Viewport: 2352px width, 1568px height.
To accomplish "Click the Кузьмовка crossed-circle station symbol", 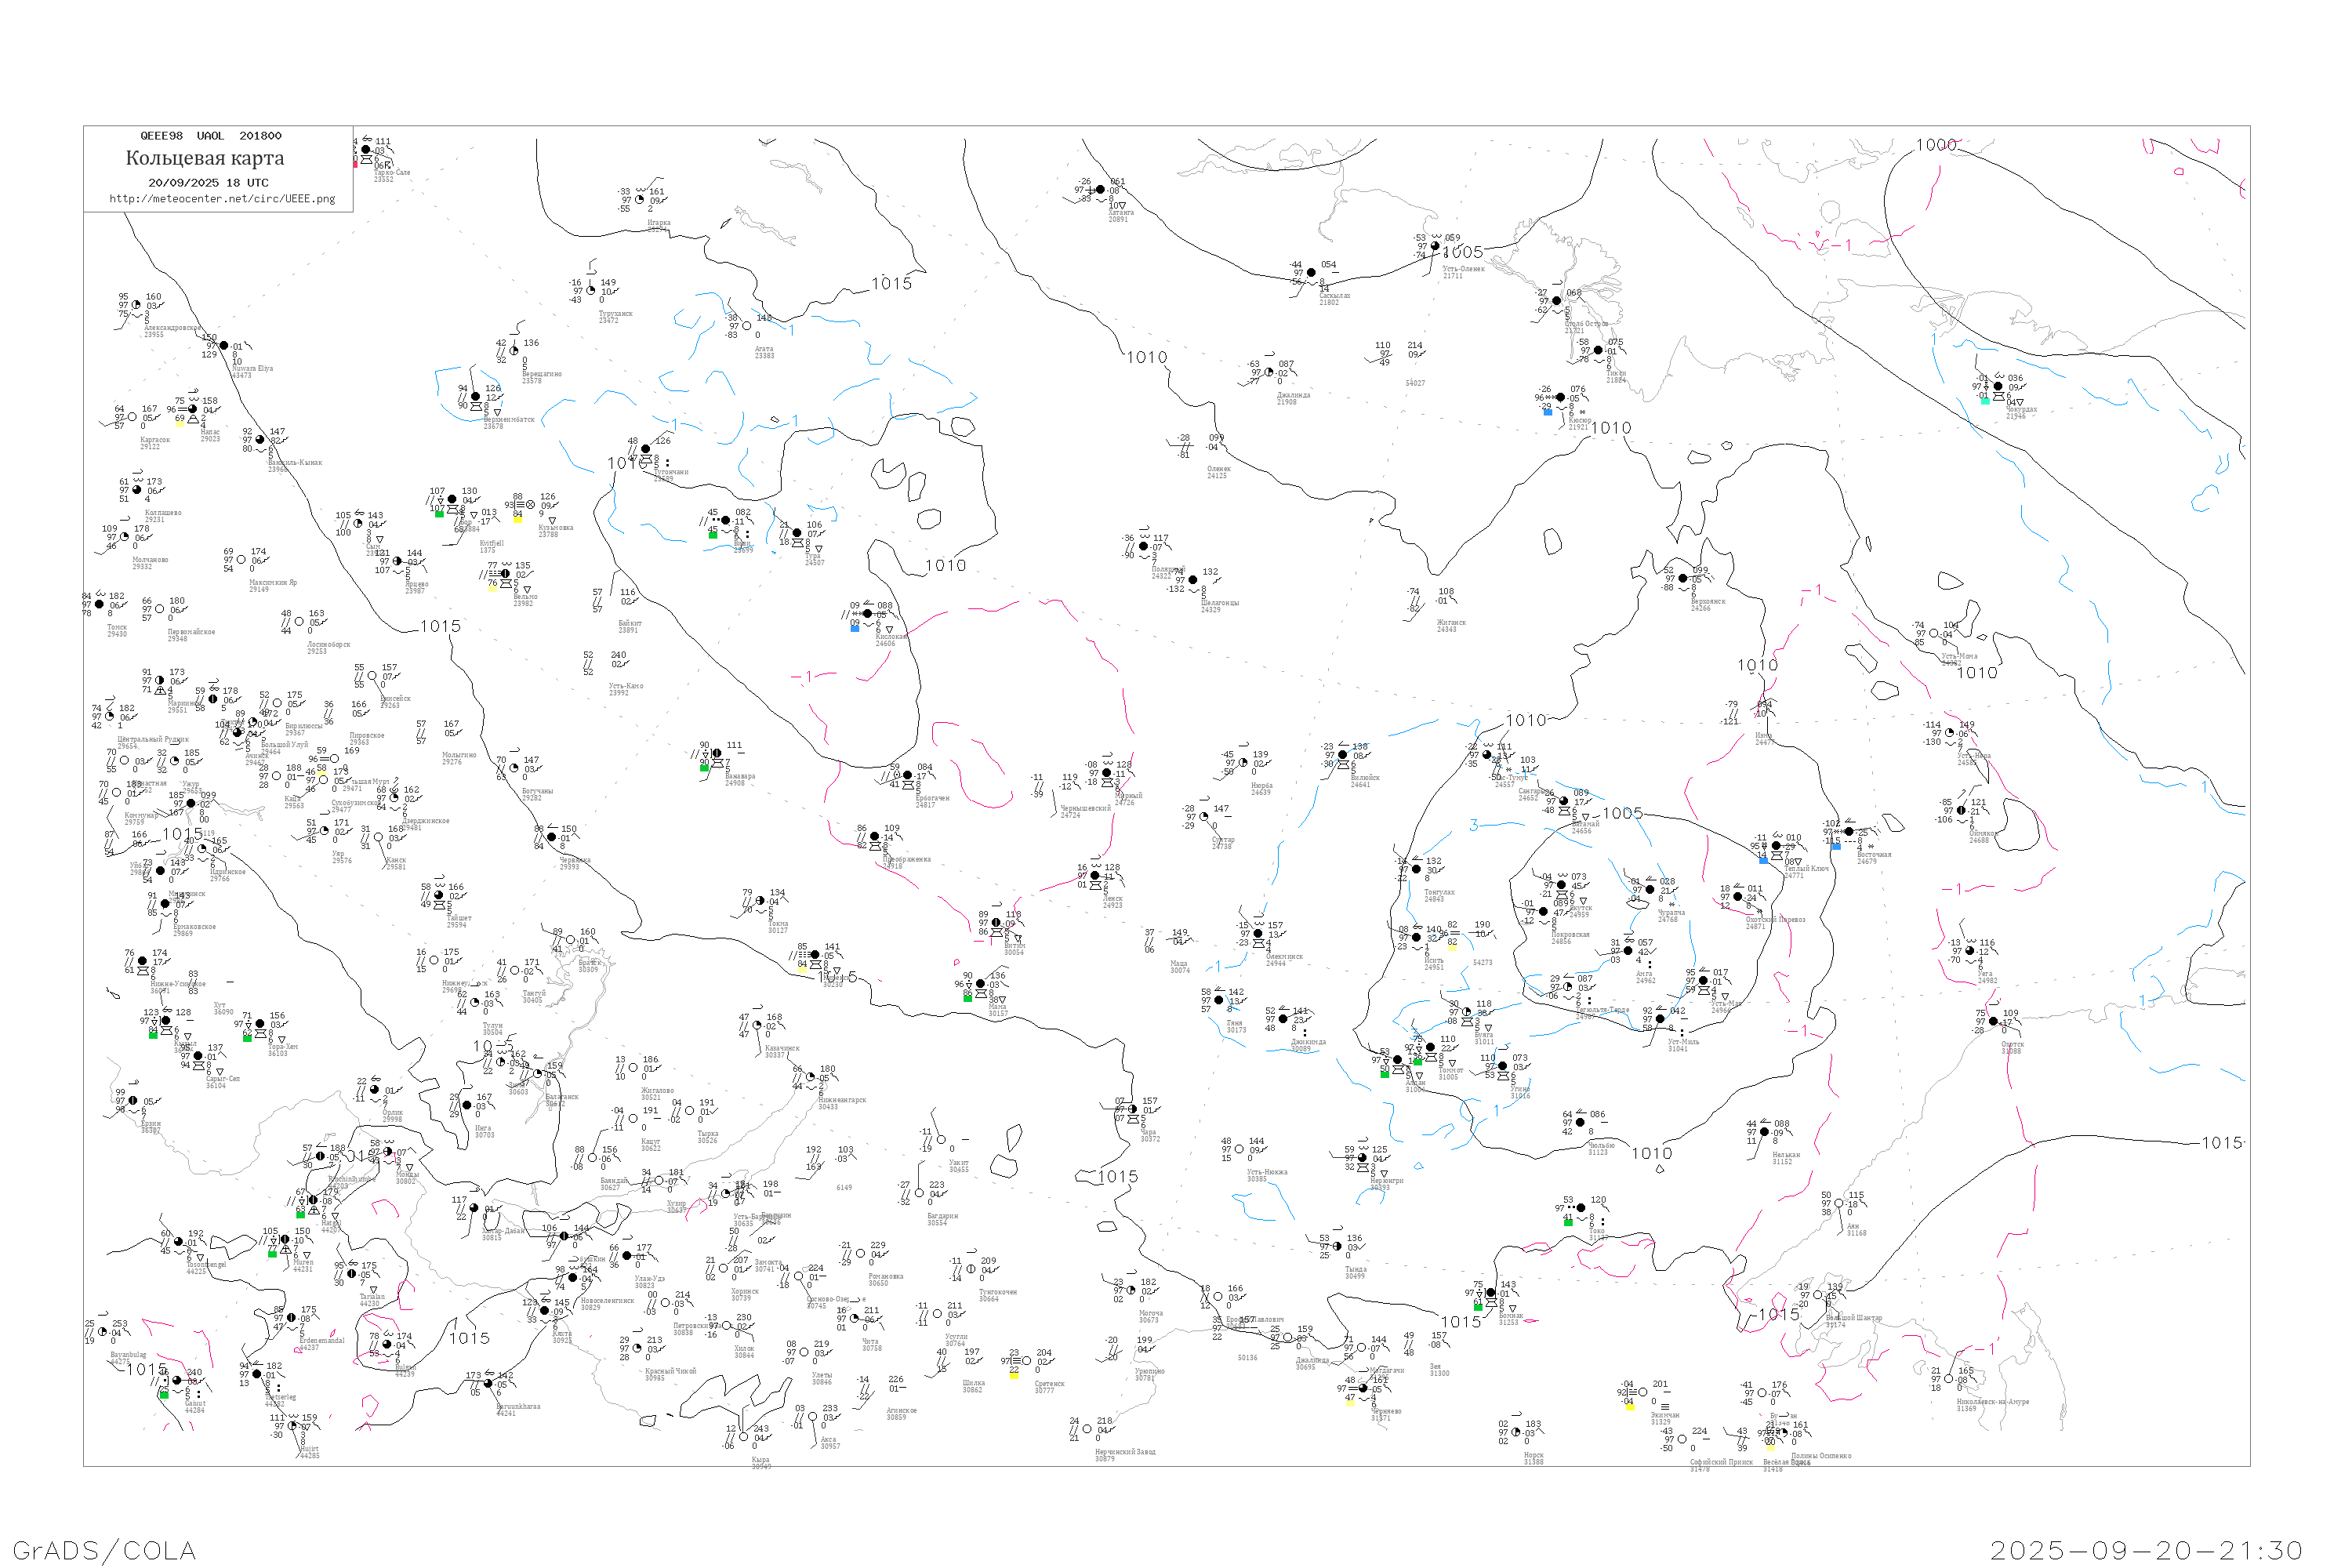I will (x=531, y=505).
